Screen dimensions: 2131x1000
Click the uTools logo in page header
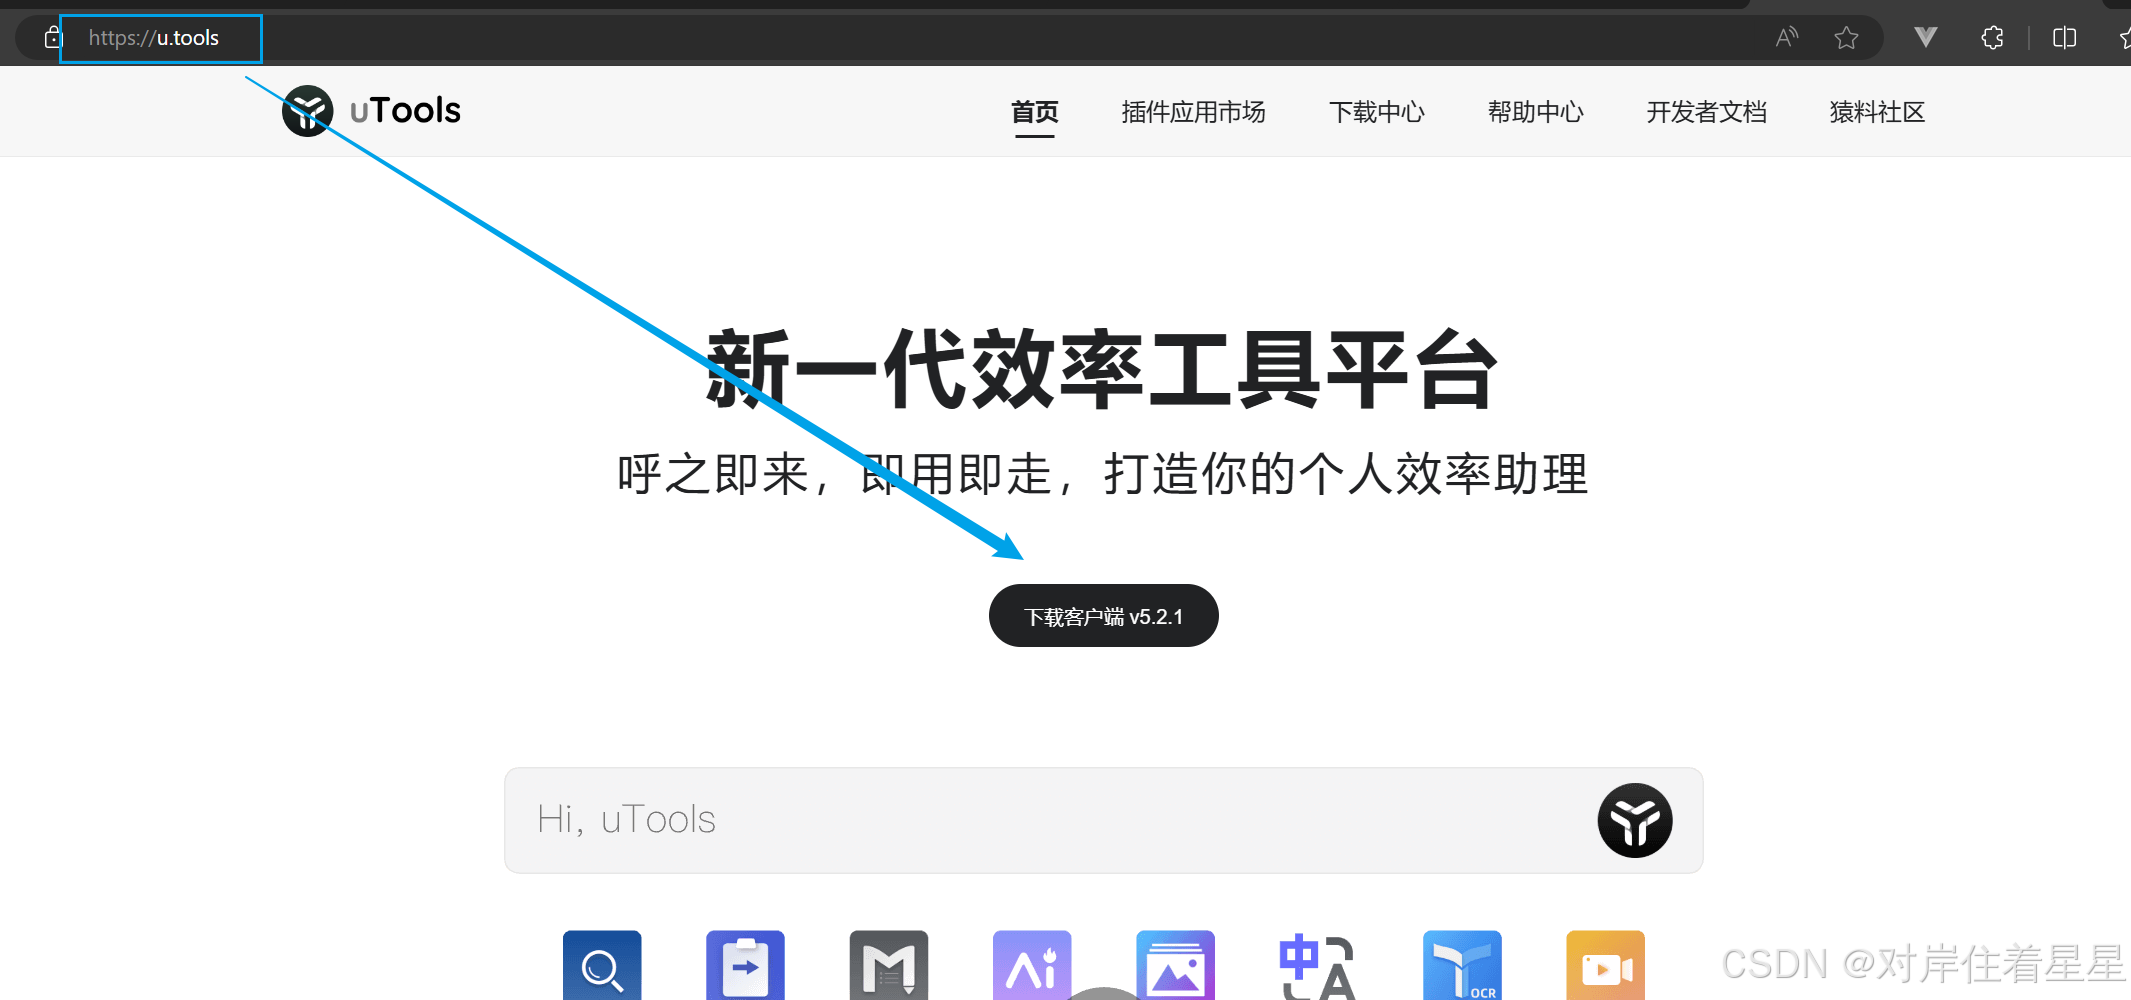click(307, 111)
